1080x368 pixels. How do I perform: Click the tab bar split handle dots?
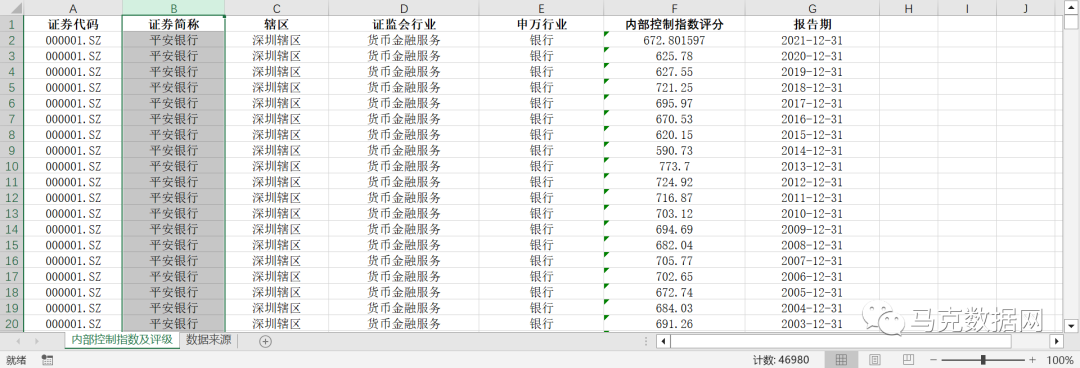(x=645, y=341)
